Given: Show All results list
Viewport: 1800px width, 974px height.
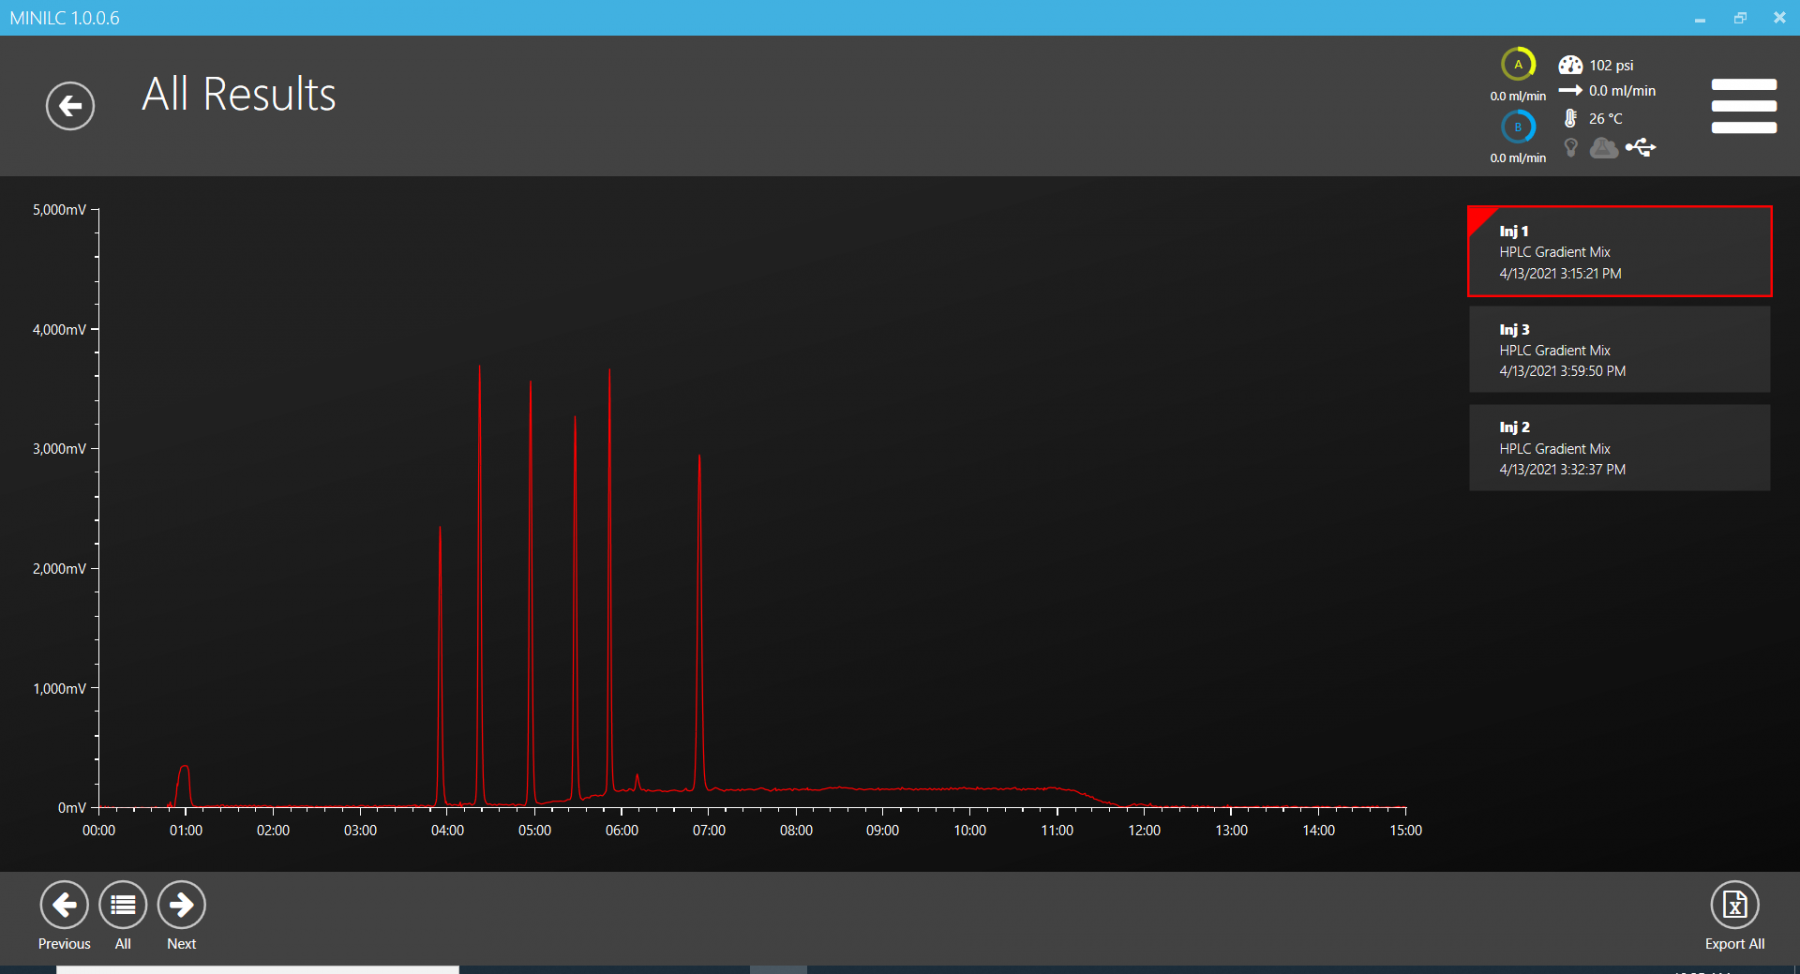Looking at the screenshot, I should tap(123, 905).
